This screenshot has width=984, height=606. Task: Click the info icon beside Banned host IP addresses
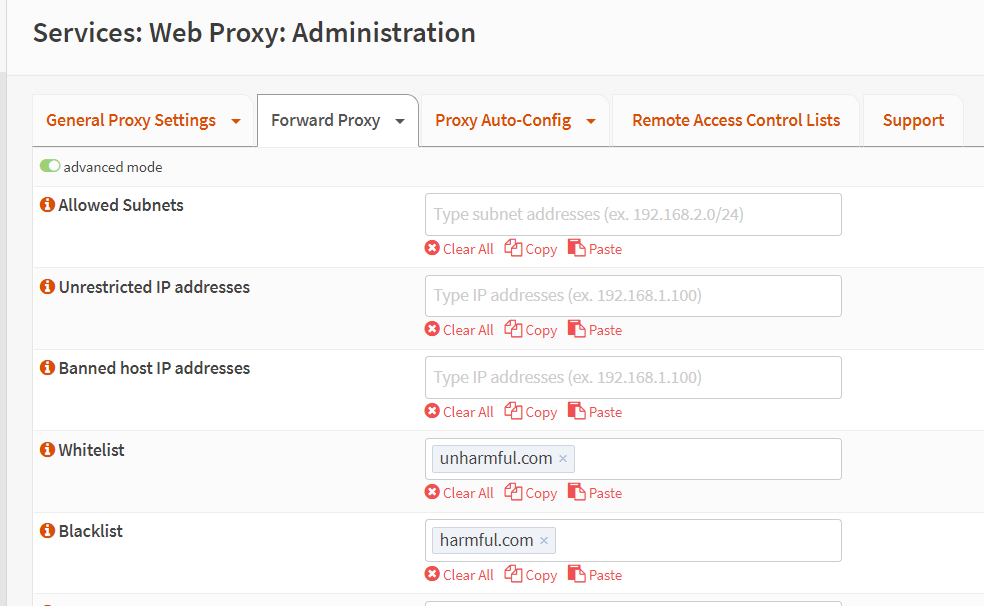pyautogui.click(x=46, y=368)
